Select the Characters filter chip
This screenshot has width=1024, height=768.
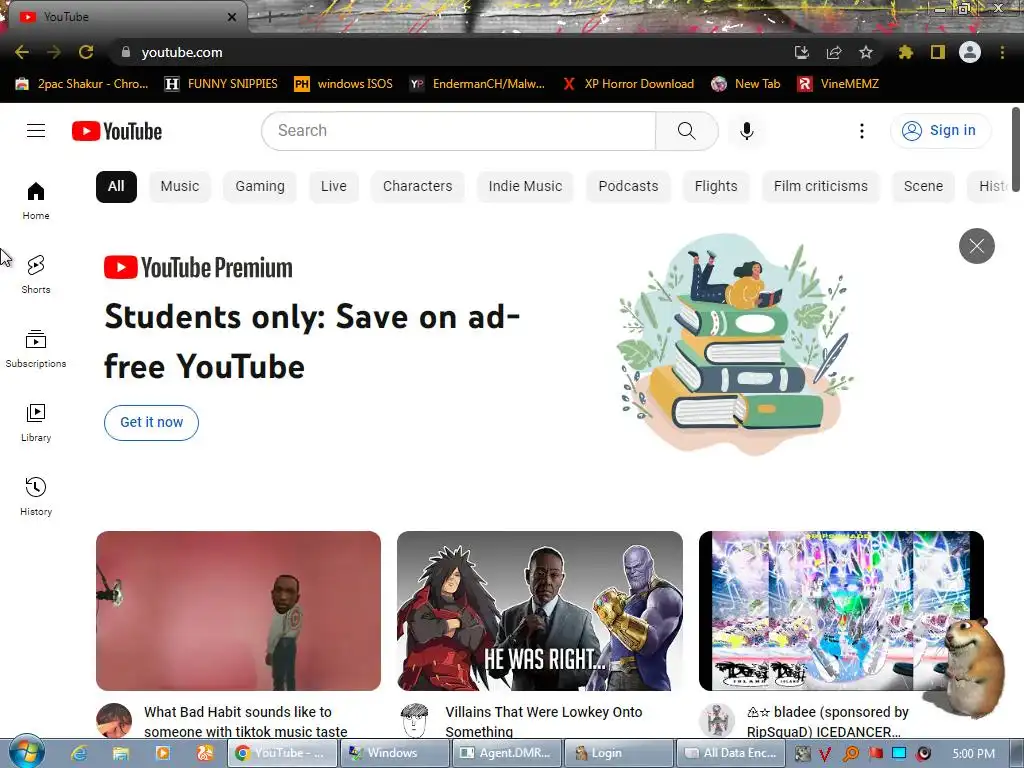(417, 187)
